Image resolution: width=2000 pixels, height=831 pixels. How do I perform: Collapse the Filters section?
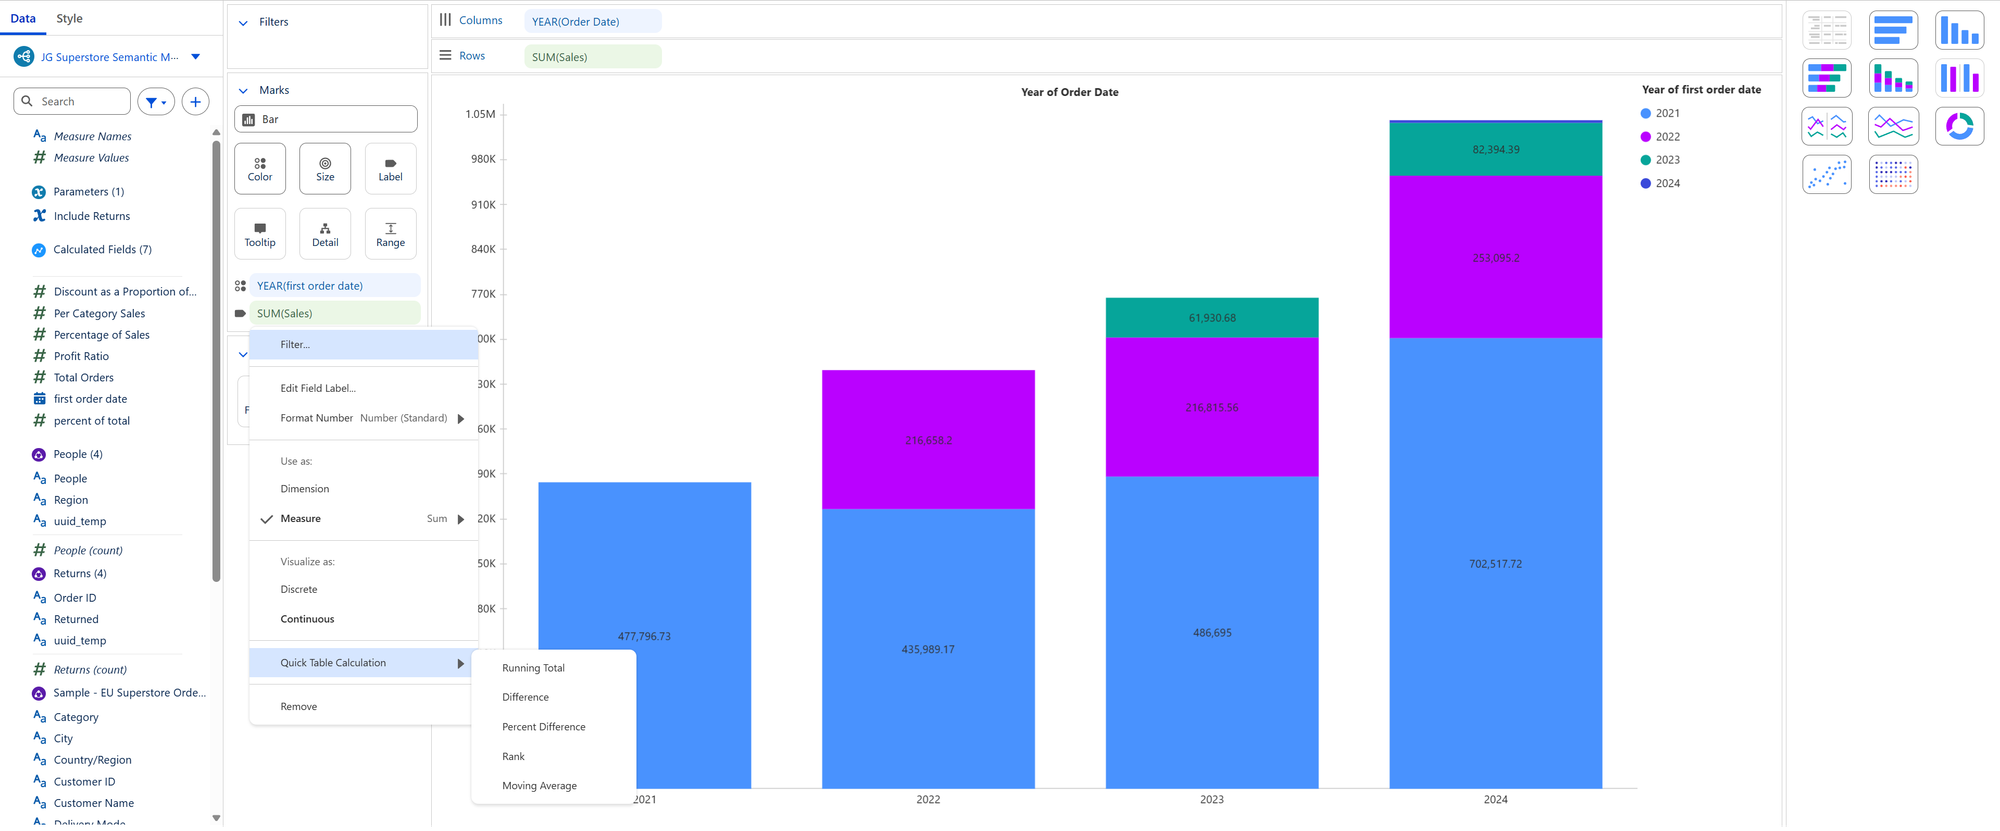click(243, 22)
